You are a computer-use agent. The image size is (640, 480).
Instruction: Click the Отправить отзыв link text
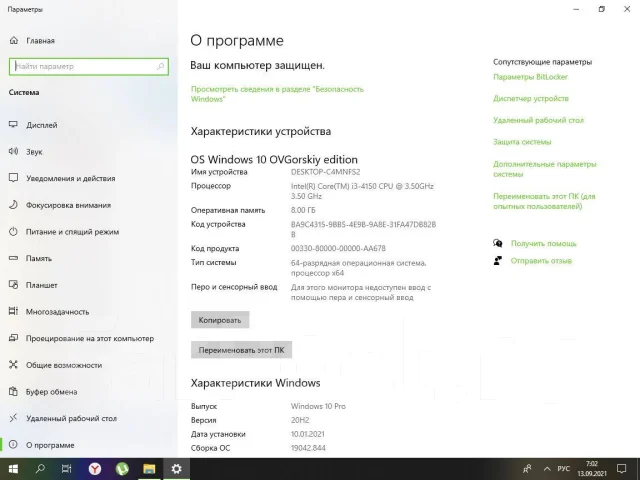click(x=541, y=260)
